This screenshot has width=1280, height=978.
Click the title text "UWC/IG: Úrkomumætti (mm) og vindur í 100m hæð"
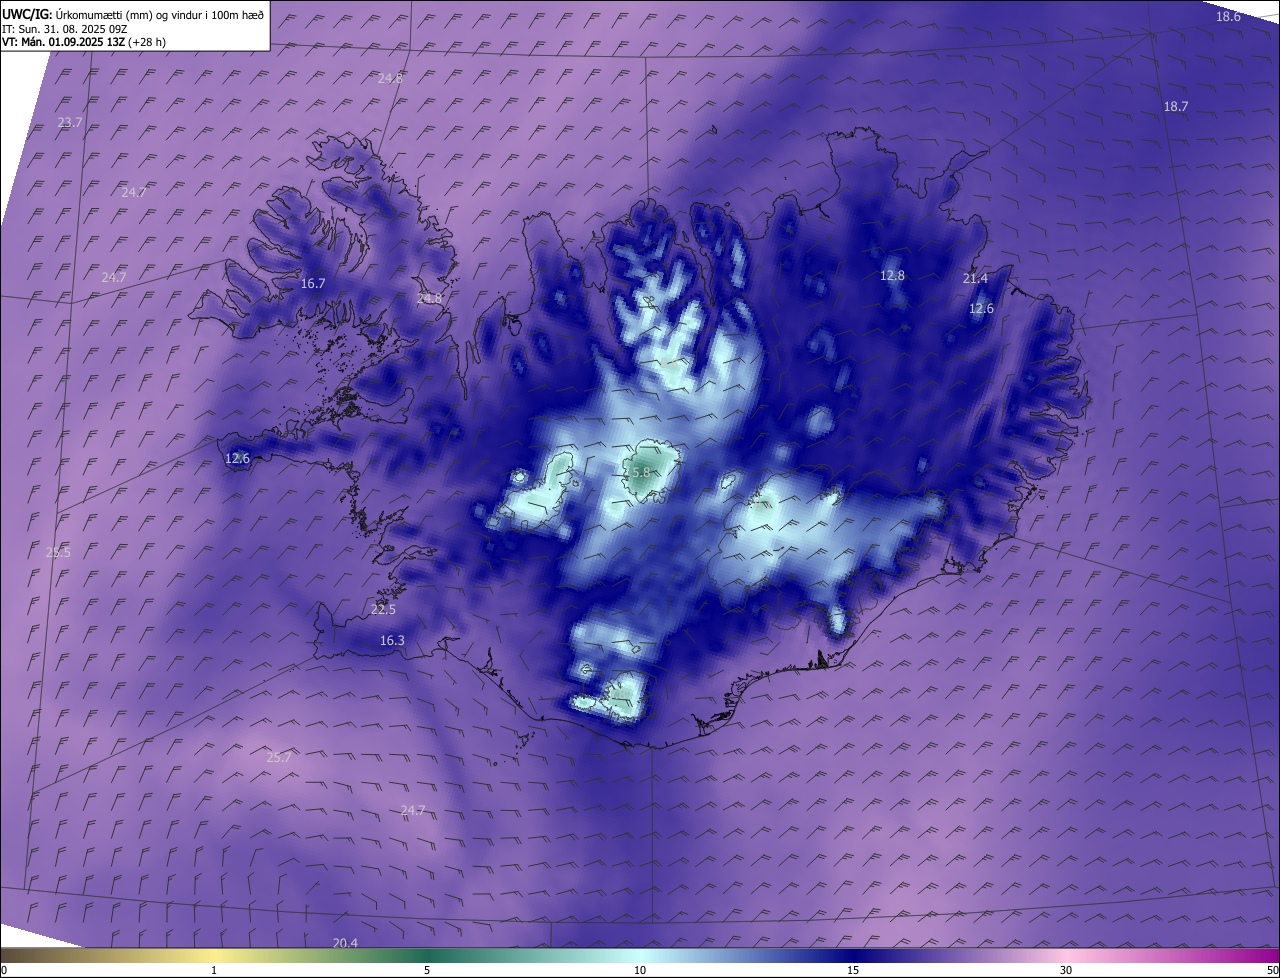[x=133, y=15]
